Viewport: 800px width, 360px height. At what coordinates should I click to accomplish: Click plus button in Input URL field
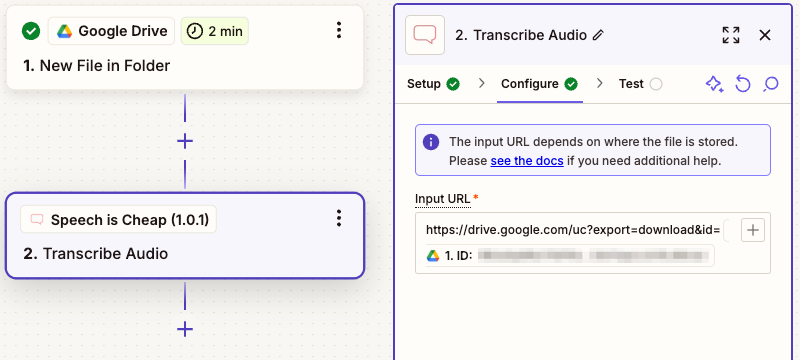click(753, 230)
